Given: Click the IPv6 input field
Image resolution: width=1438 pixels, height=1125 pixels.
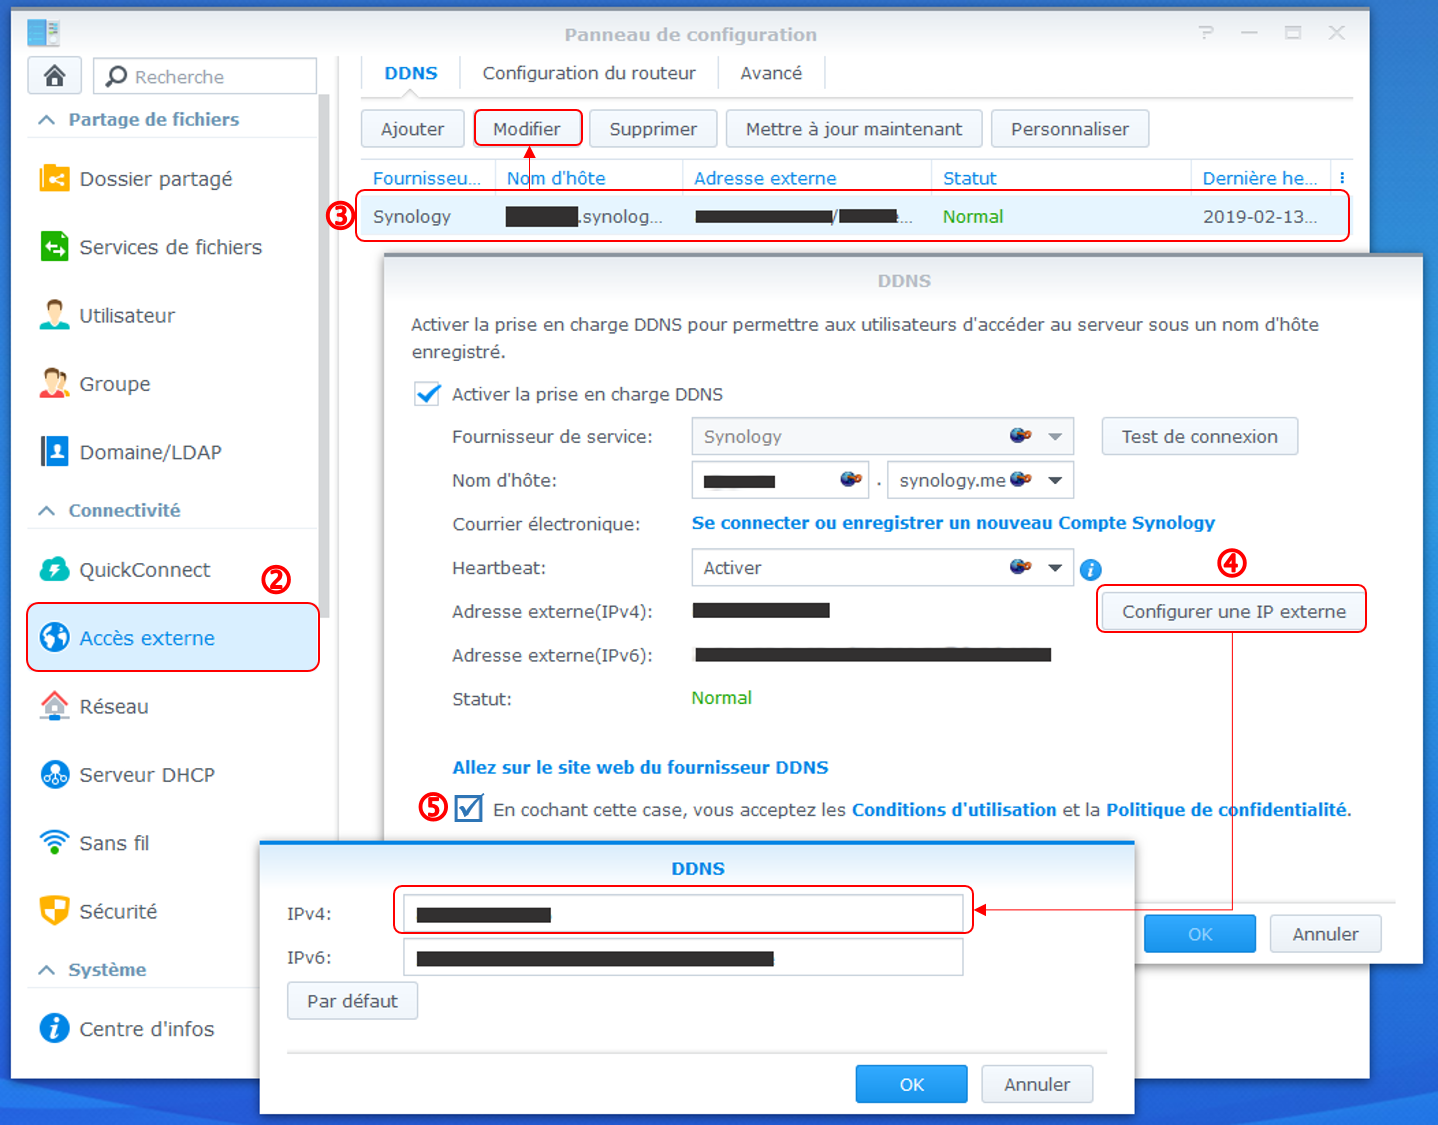Looking at the screenshot, I should (683, 957).
